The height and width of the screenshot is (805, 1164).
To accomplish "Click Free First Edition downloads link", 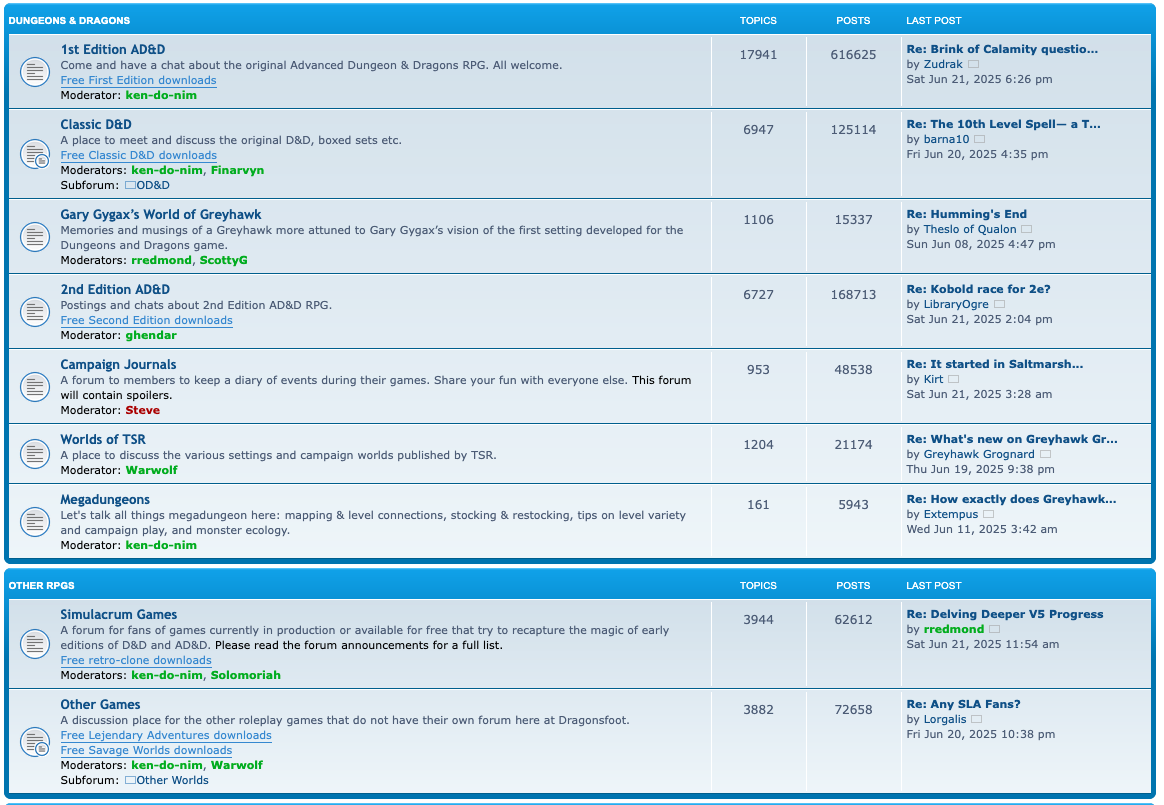I will 139,80.
